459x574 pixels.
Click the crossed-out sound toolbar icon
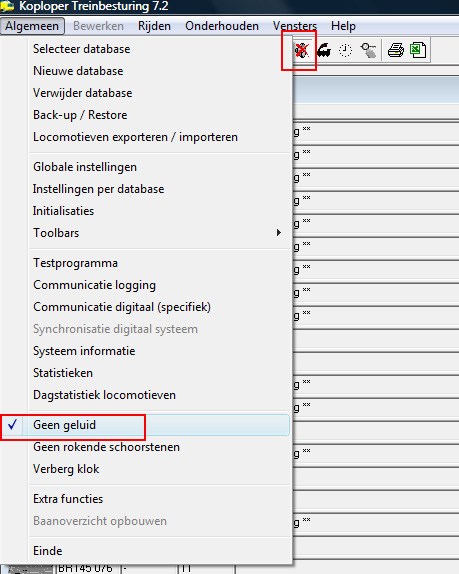pos(302,50)
